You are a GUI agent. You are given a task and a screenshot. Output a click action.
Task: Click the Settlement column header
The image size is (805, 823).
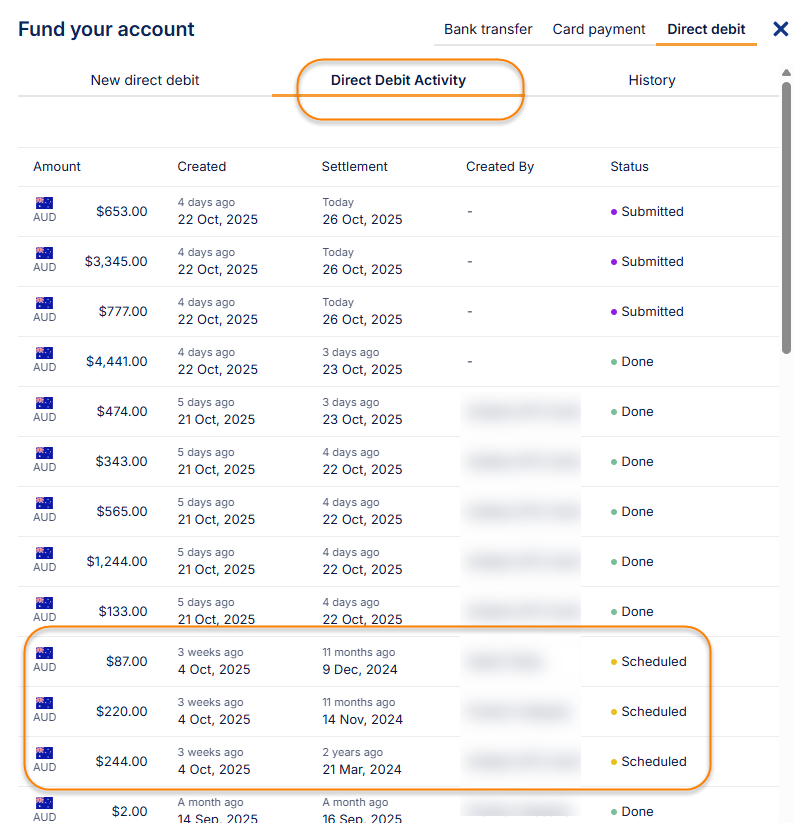[x=354, y=167]
